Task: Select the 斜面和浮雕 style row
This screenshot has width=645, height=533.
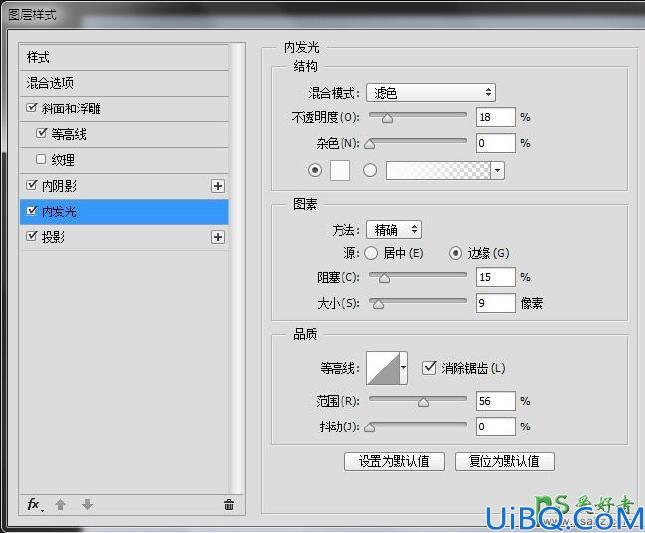Action: (124, 109)
